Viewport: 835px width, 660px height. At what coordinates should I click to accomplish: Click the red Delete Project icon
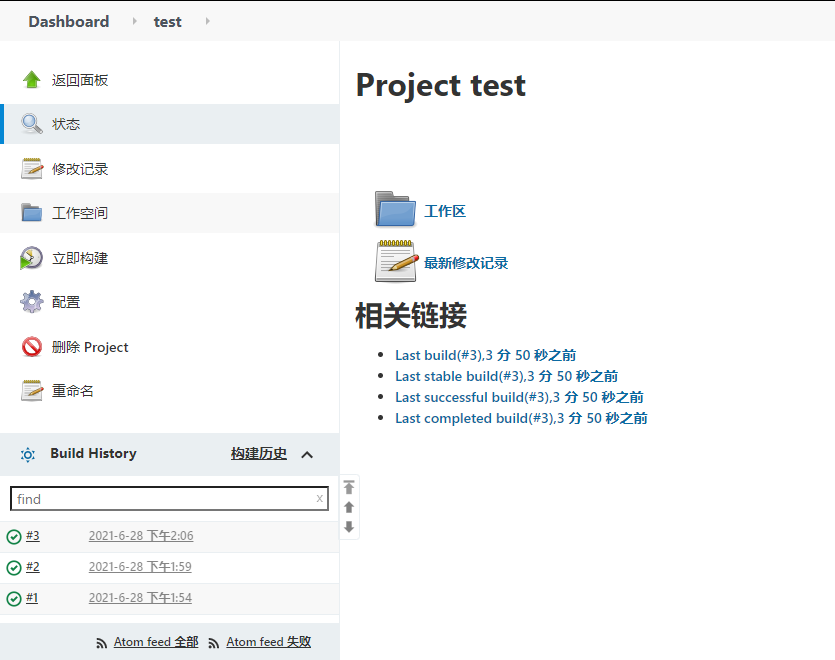coord(32,347)
